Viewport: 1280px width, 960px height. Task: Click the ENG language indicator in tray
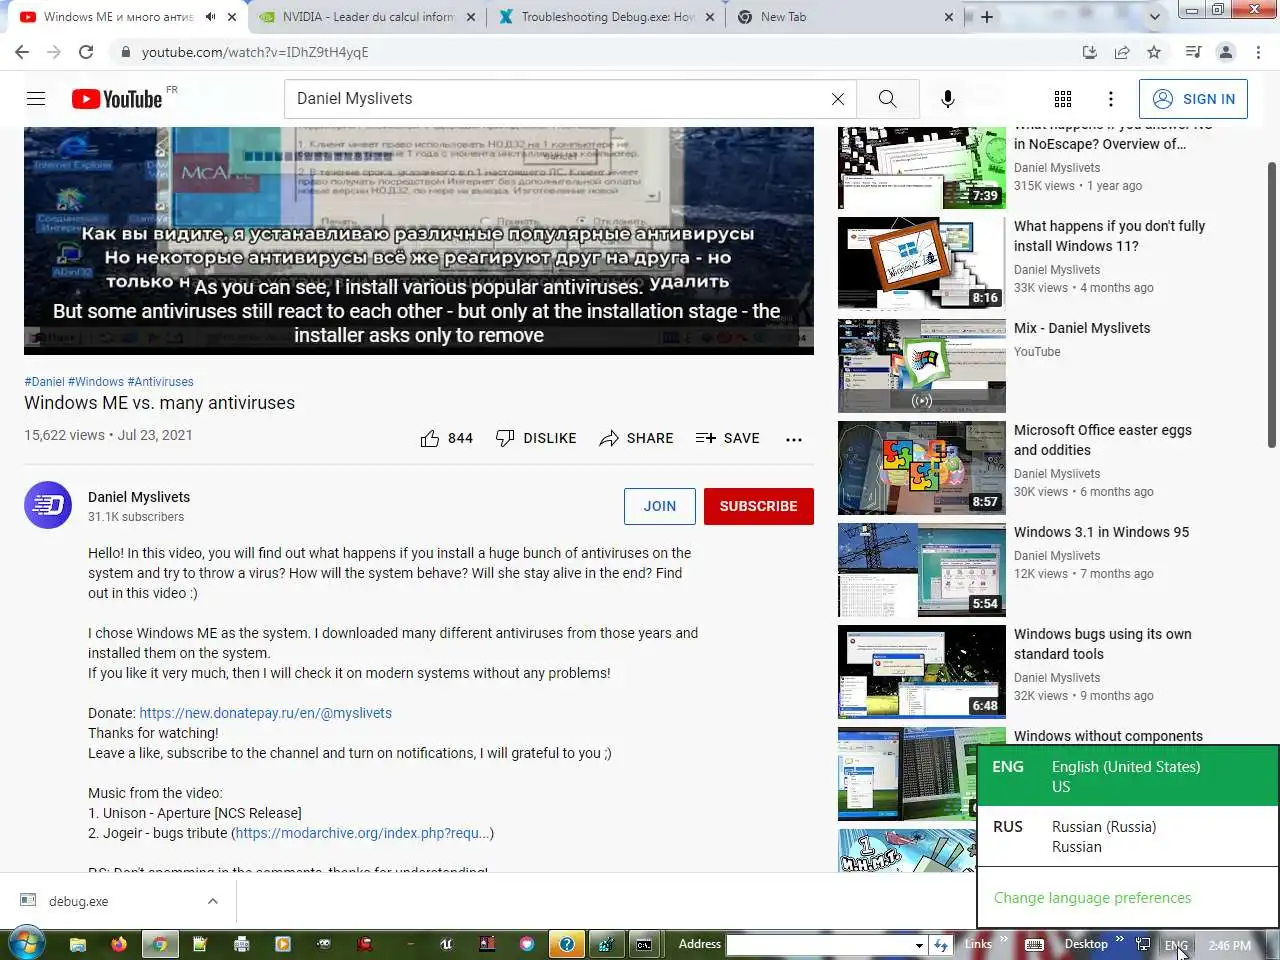pyautogui.click(x=1176, y=945)
